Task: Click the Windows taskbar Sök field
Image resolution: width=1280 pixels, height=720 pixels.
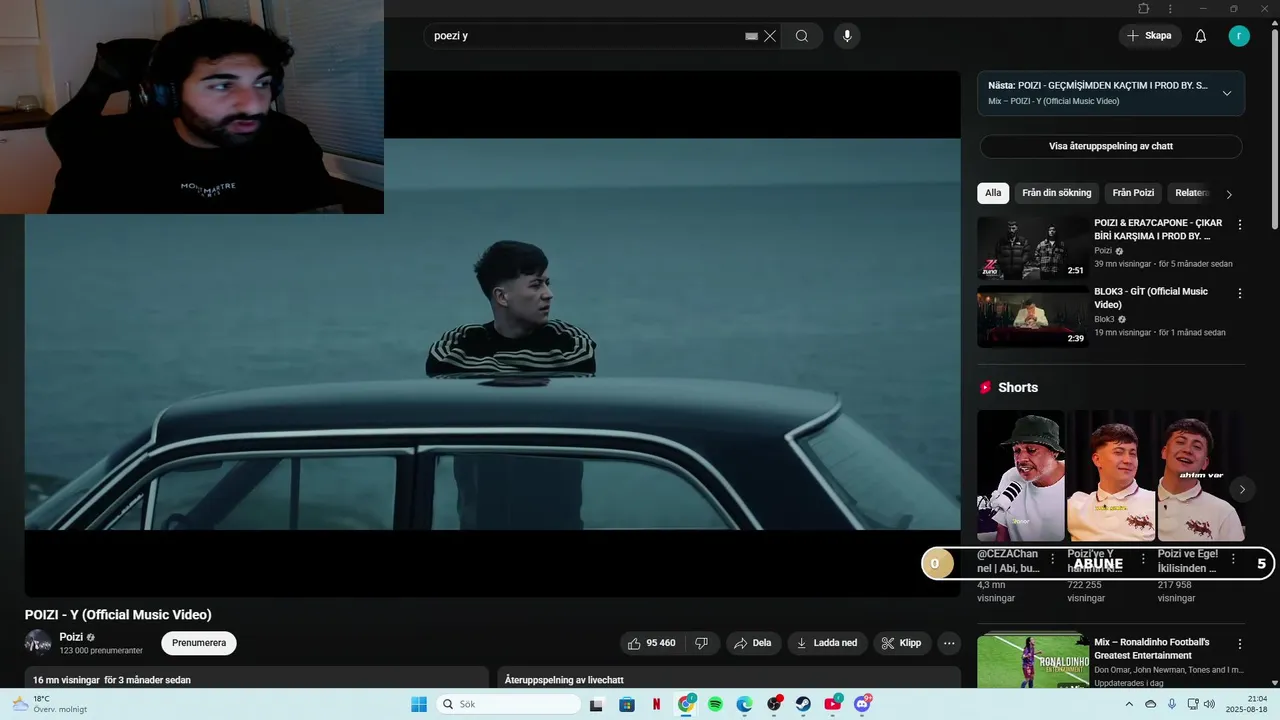Action: point(508,704)
